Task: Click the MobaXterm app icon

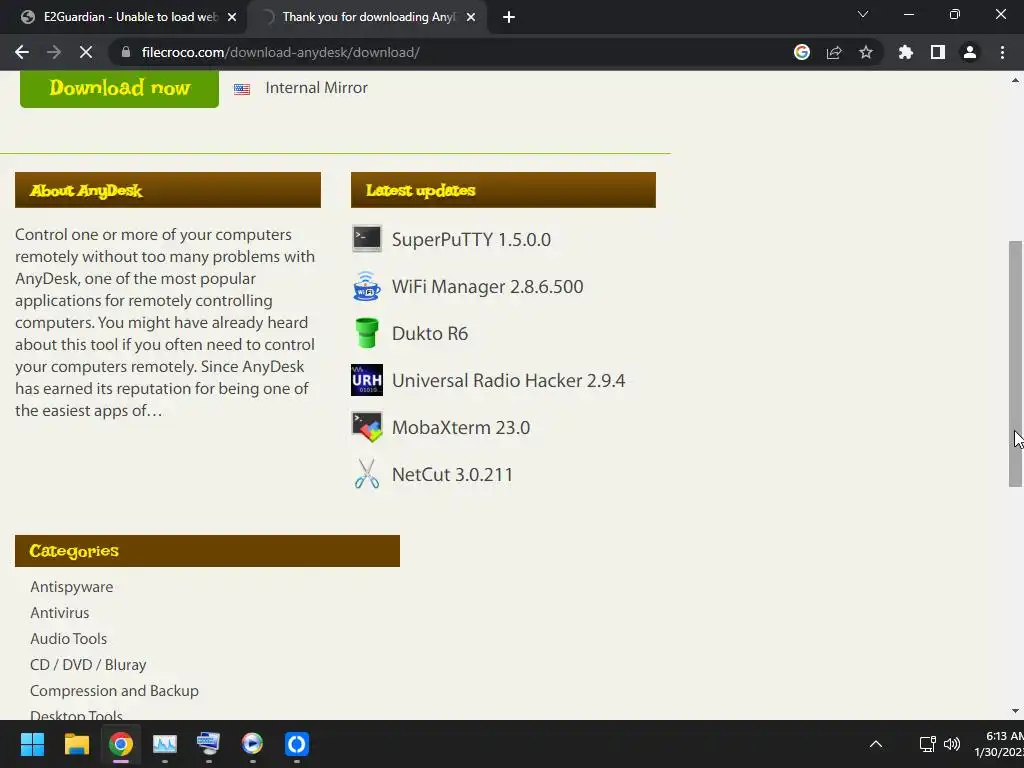Action: point(366,427)
